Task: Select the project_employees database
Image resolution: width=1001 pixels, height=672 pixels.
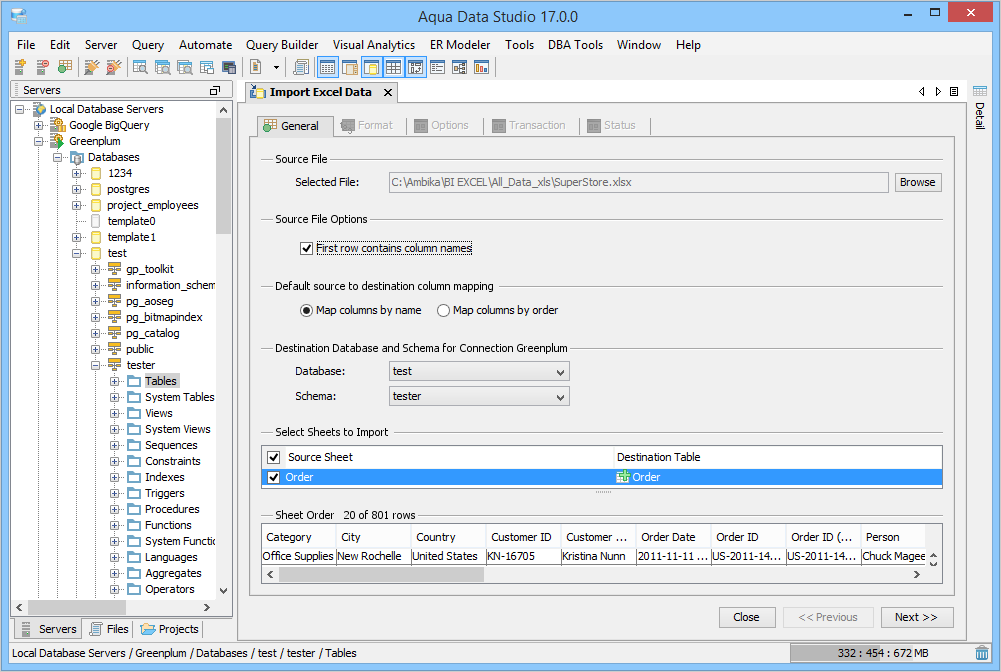Action: (x=153, y=205)
